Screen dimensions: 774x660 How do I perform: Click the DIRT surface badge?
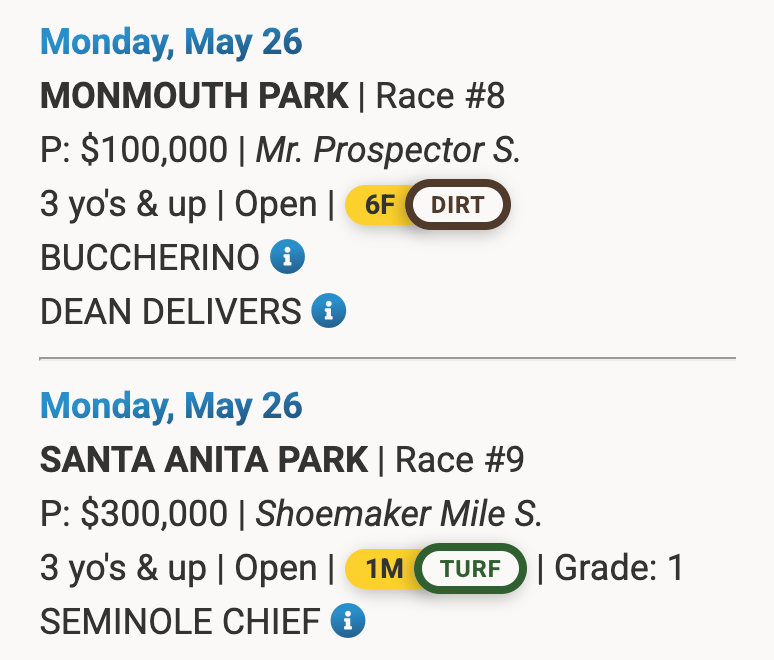pos(458,204)
